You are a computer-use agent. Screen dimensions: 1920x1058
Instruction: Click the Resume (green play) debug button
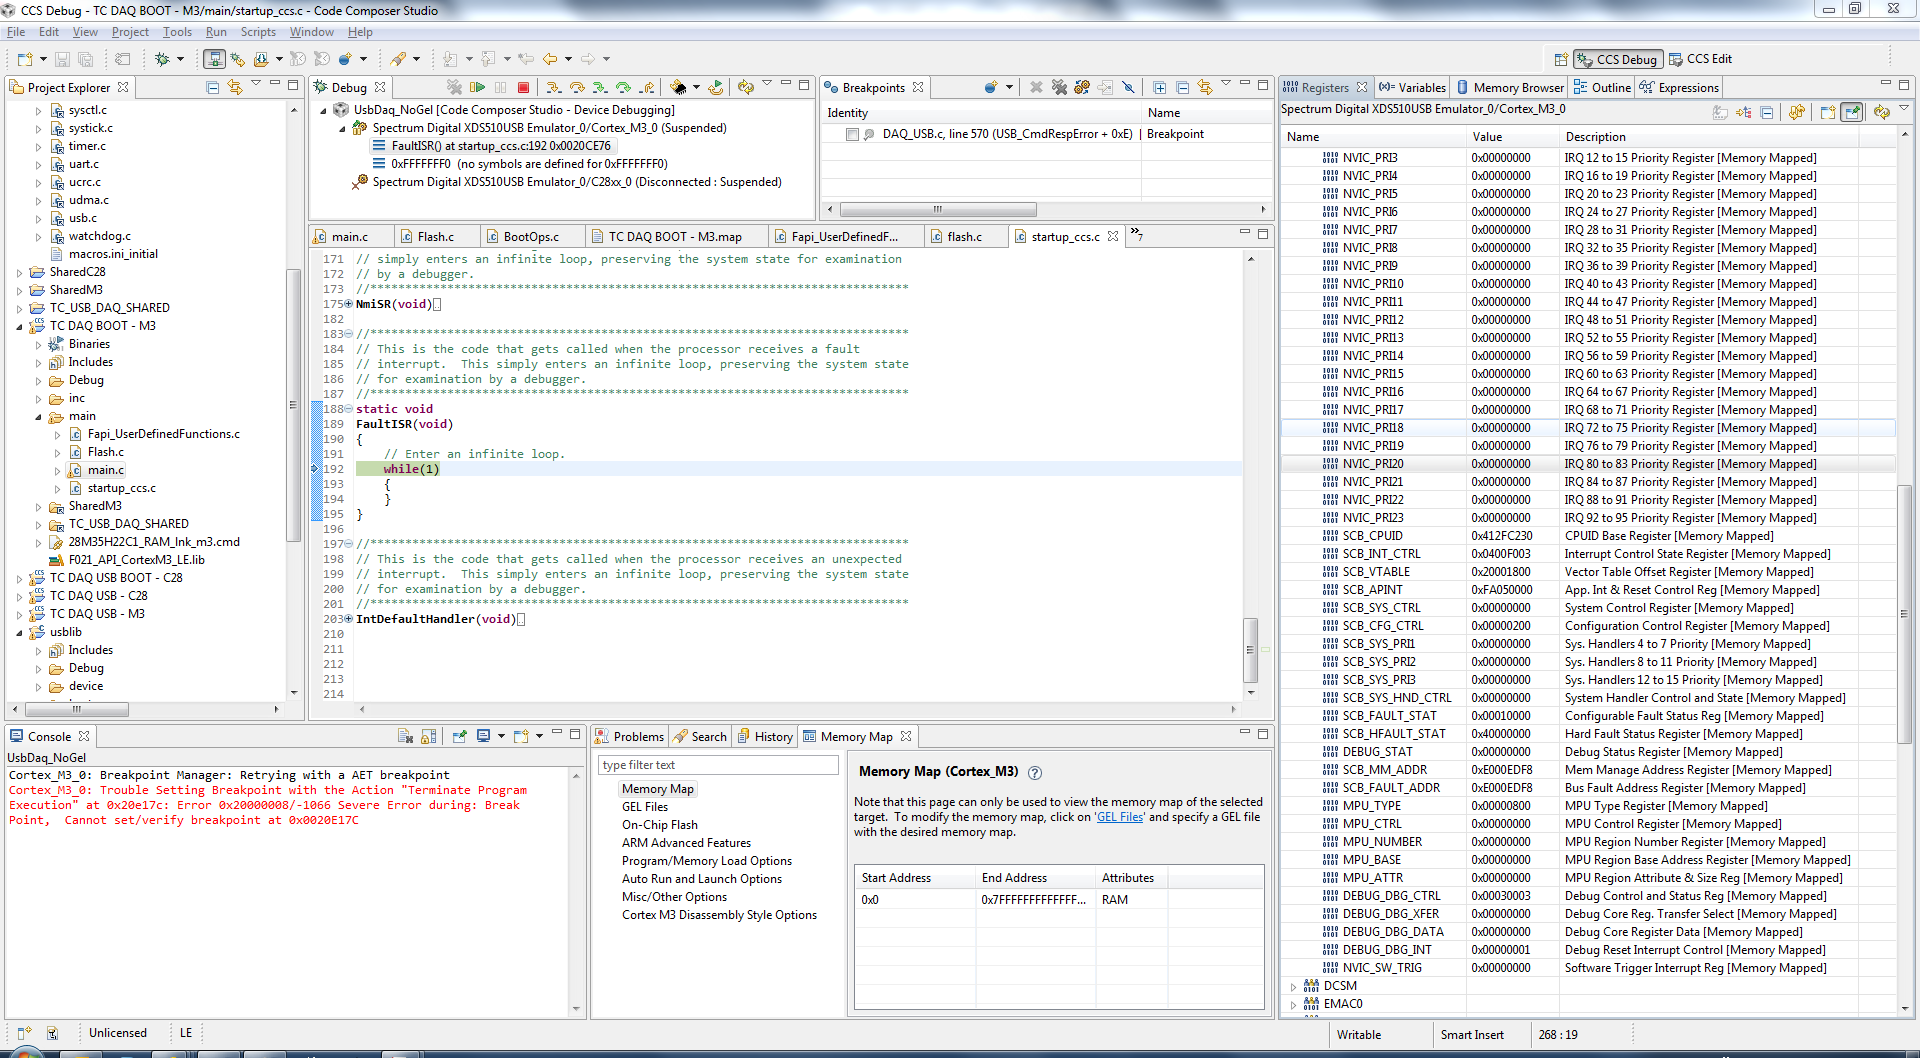[x=477, y=88]
